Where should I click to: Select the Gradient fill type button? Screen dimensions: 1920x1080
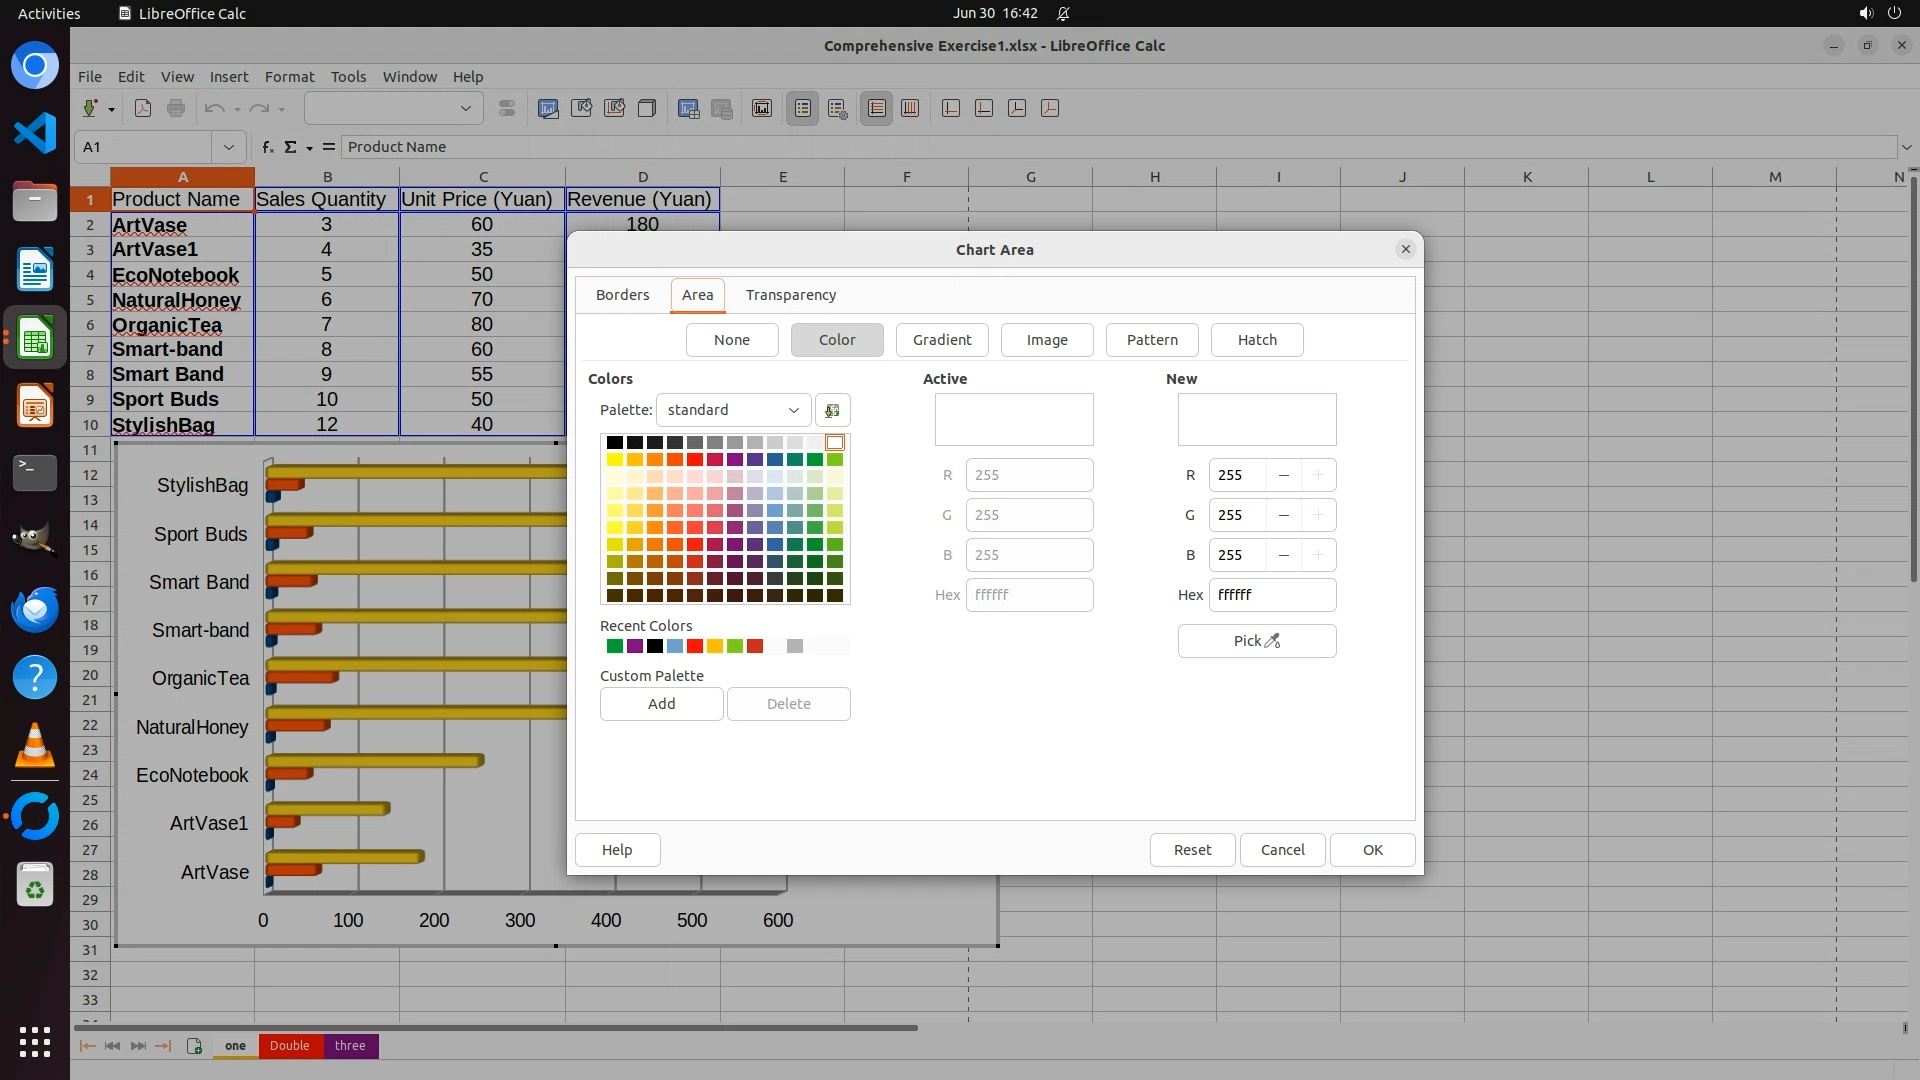[941, 340]
